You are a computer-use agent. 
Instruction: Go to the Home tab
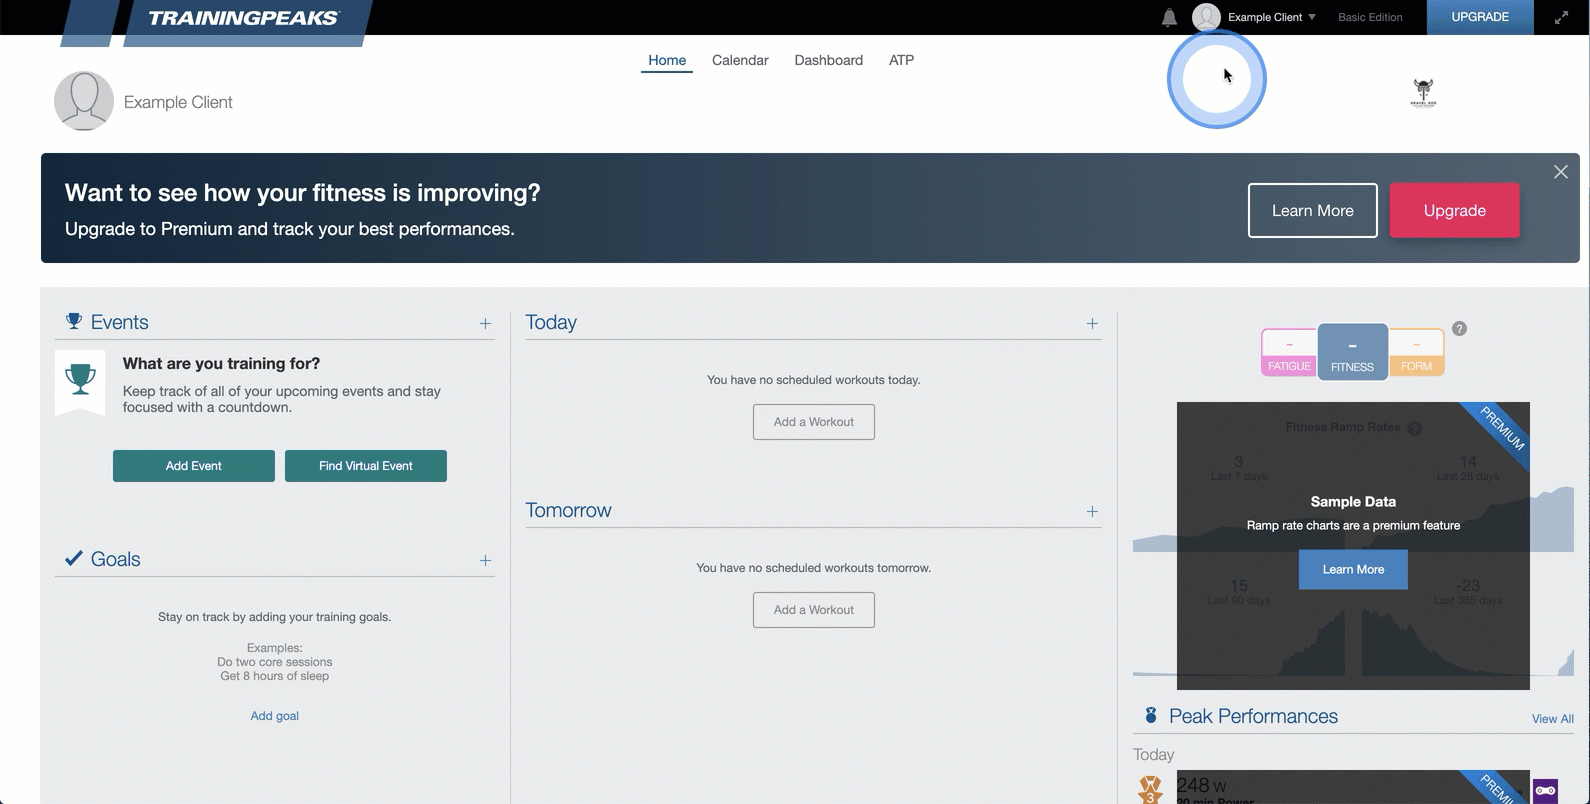667,60
